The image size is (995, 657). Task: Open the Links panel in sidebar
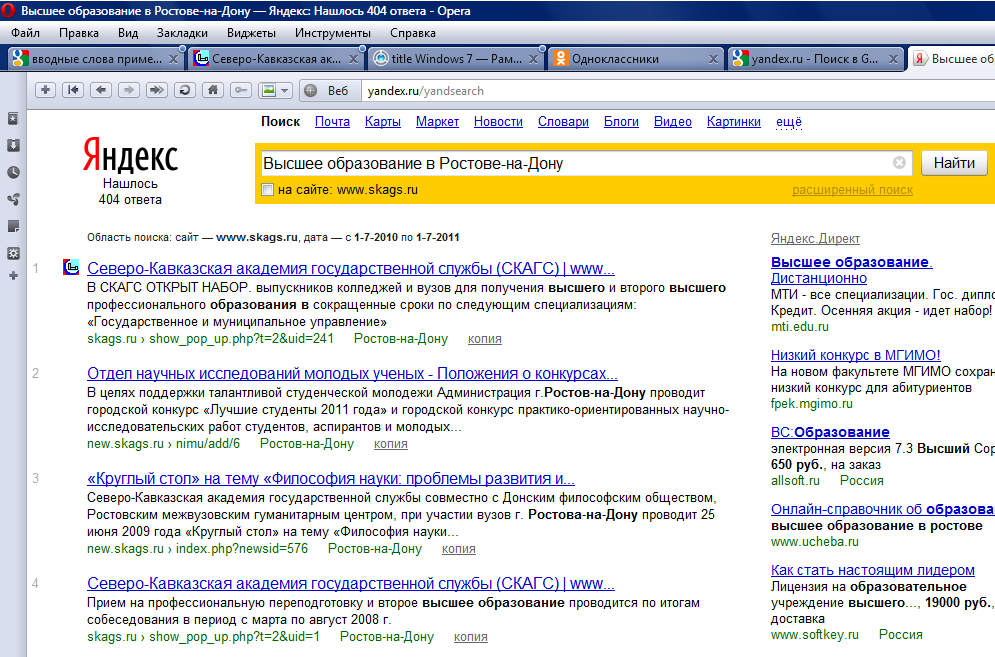tap(13, 199)
